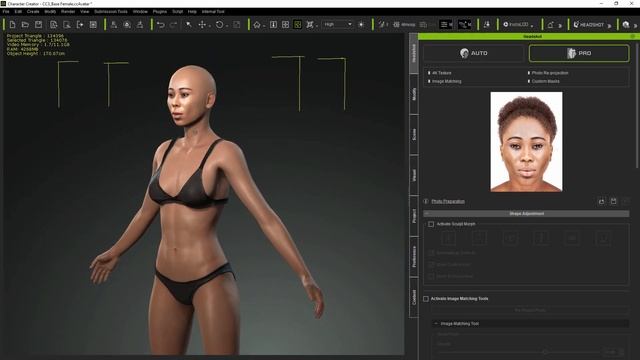The height and width of the screenshot is (360, 640).
Task: Open the Home view dropdown arrow
Action: [x=264, y=26]
